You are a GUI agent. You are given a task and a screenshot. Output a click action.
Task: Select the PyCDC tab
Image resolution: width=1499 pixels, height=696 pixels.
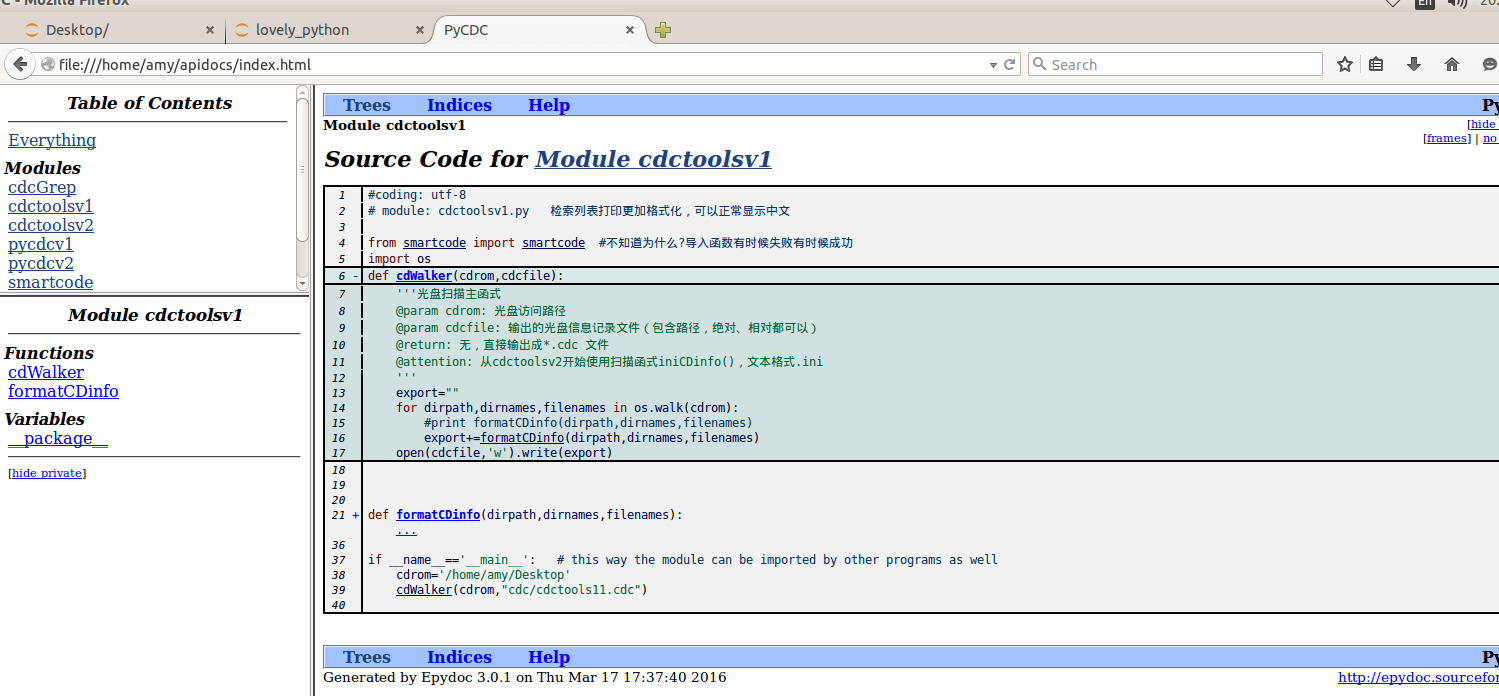pyautogui.click(x=538, y=30)
